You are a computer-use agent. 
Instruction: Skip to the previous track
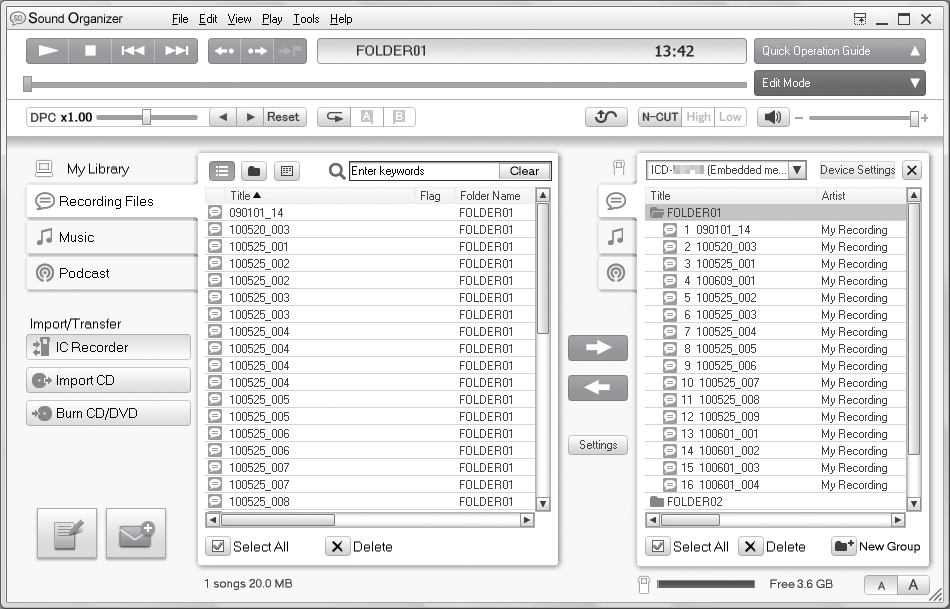(133, 51)
